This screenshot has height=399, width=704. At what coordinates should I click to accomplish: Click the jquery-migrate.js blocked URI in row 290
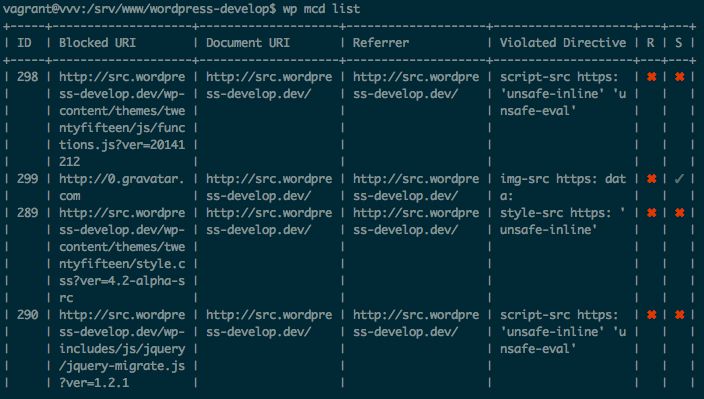coord(122,349)
